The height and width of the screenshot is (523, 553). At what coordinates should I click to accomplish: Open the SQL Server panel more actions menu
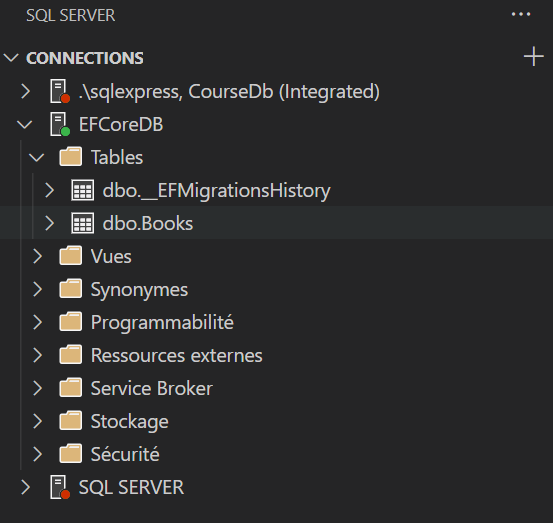click(521, 14)
